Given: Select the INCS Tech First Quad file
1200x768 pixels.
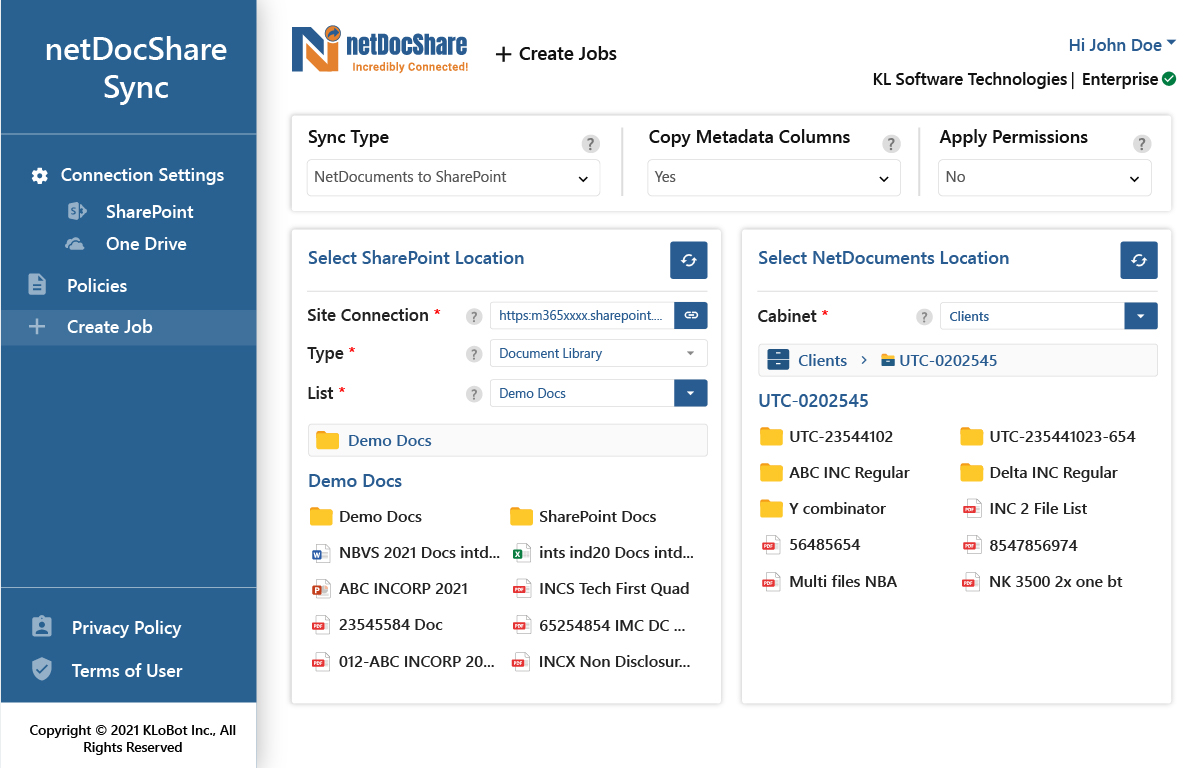Looking at the screenshot, I should [x=600, y=589].
